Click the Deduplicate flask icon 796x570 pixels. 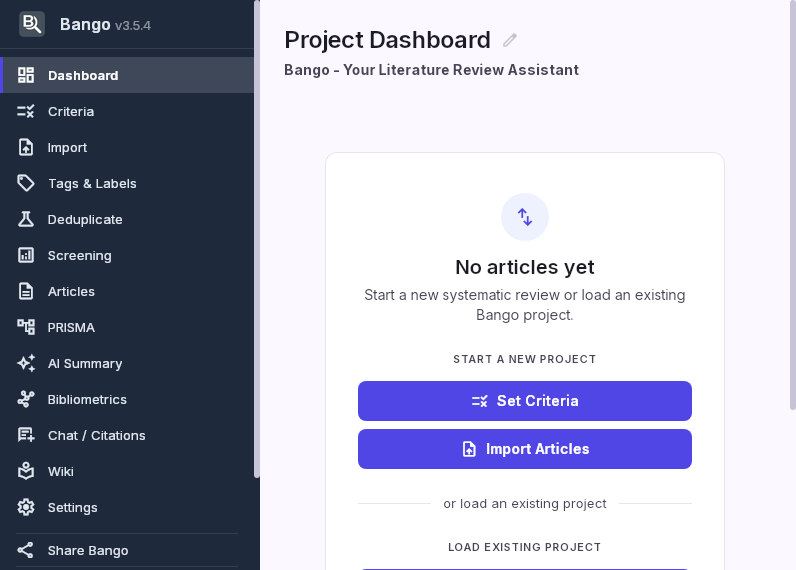pos(26,219)
